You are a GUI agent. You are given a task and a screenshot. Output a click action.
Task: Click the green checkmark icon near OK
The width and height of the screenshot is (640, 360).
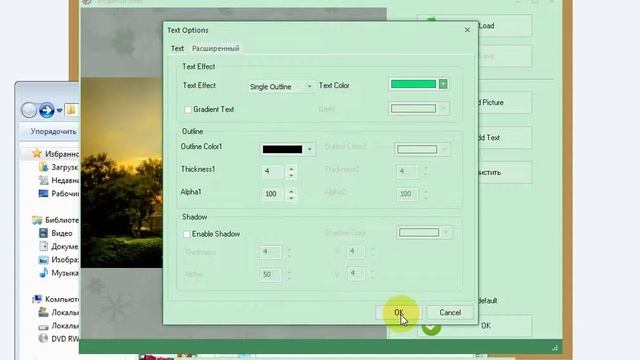[431, 328]
